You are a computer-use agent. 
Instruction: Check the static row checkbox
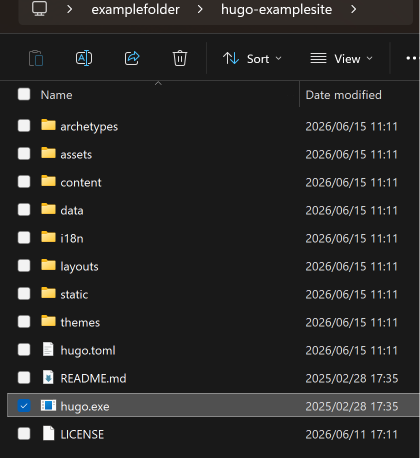24,294
